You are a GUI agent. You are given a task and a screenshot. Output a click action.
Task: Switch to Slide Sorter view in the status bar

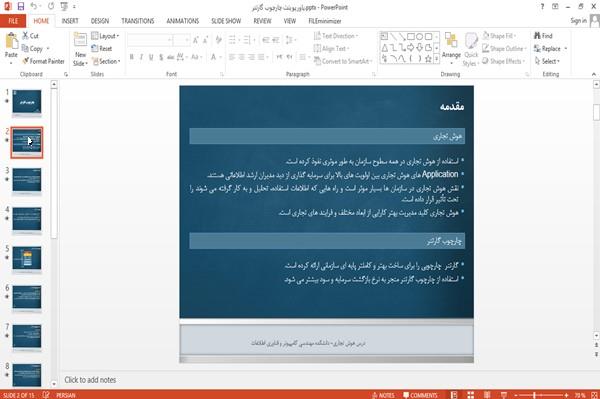[x=471, y=395]
